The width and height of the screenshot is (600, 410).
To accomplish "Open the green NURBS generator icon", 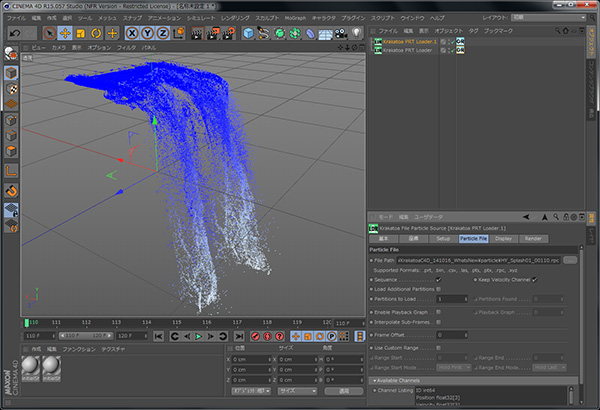I will pyautogui.click(x=279, y=33).
